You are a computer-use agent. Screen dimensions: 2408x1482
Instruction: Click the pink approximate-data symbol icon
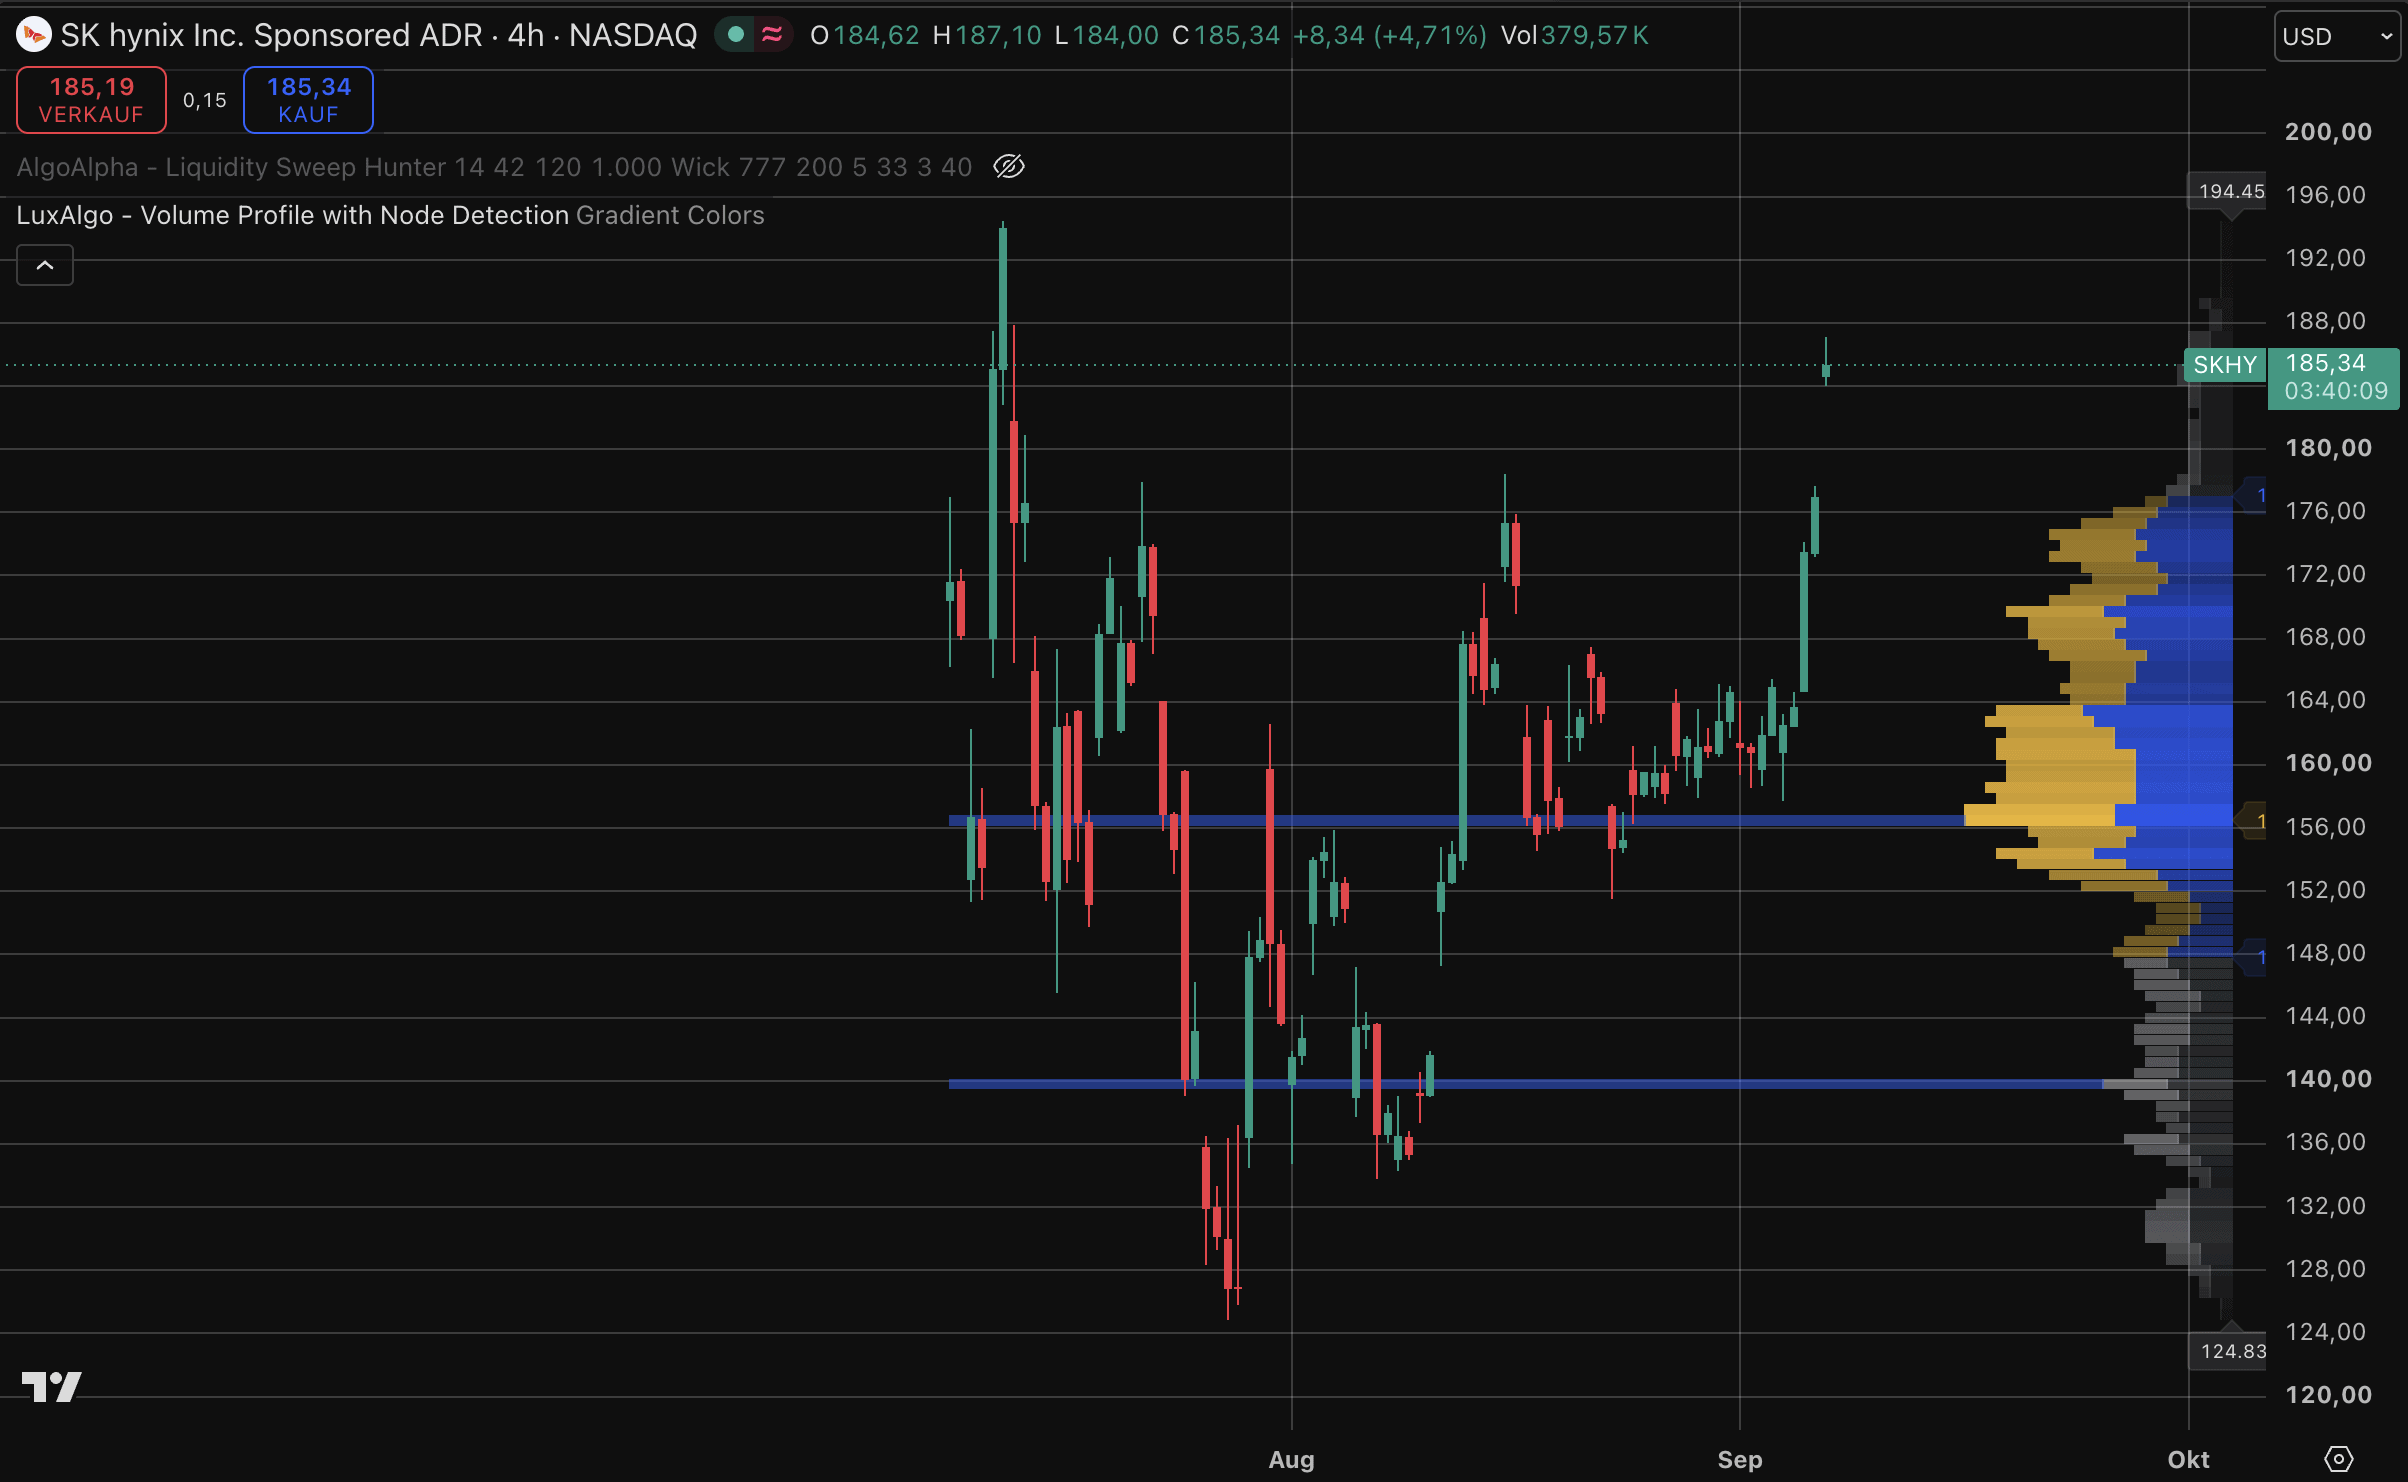click(x=772, y=35)
